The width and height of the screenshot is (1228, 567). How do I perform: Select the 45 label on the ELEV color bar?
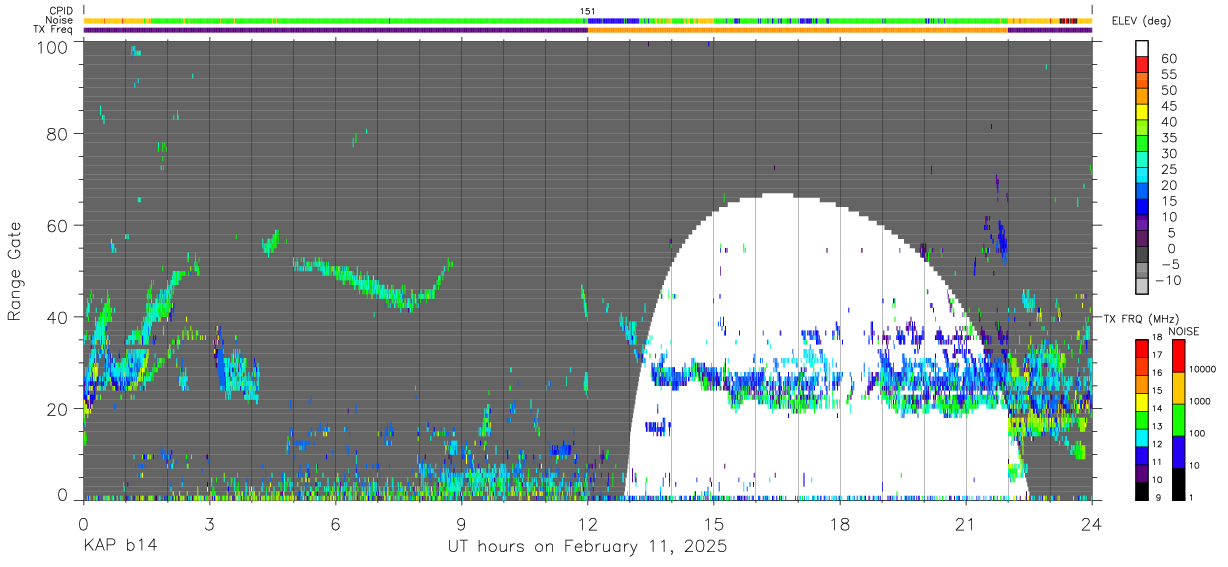pos(1168,106)
